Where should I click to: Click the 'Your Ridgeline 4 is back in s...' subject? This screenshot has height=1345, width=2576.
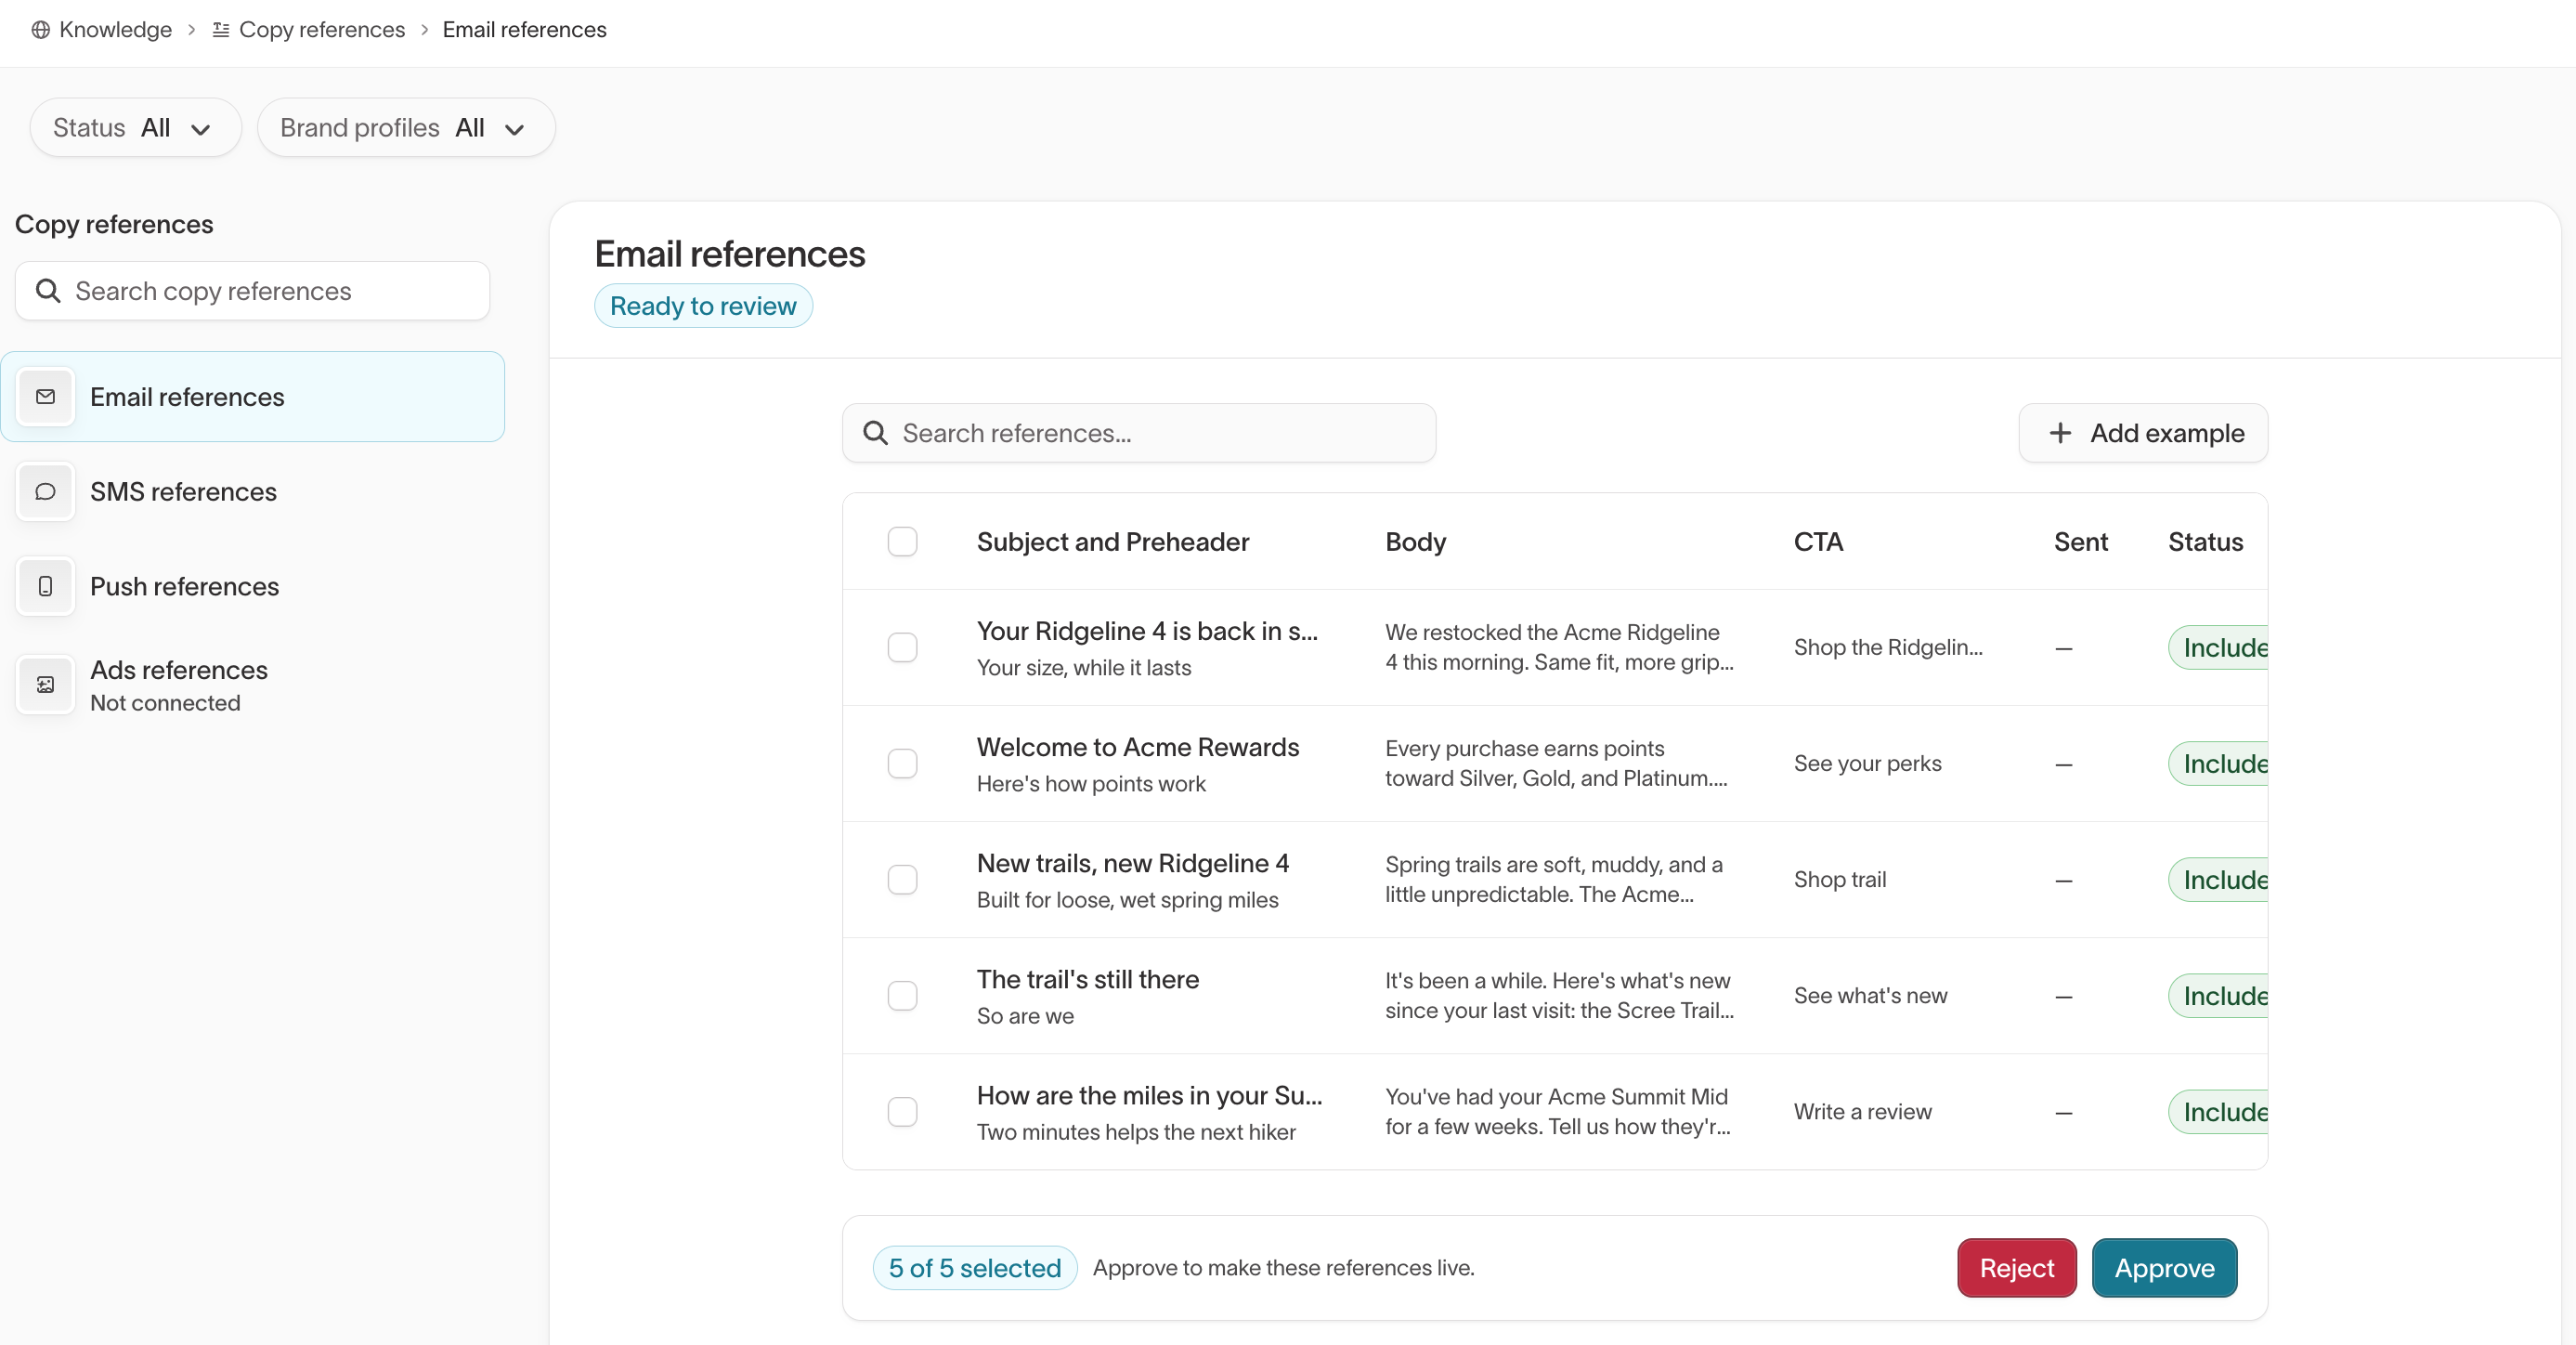(x=1147, y=631)
